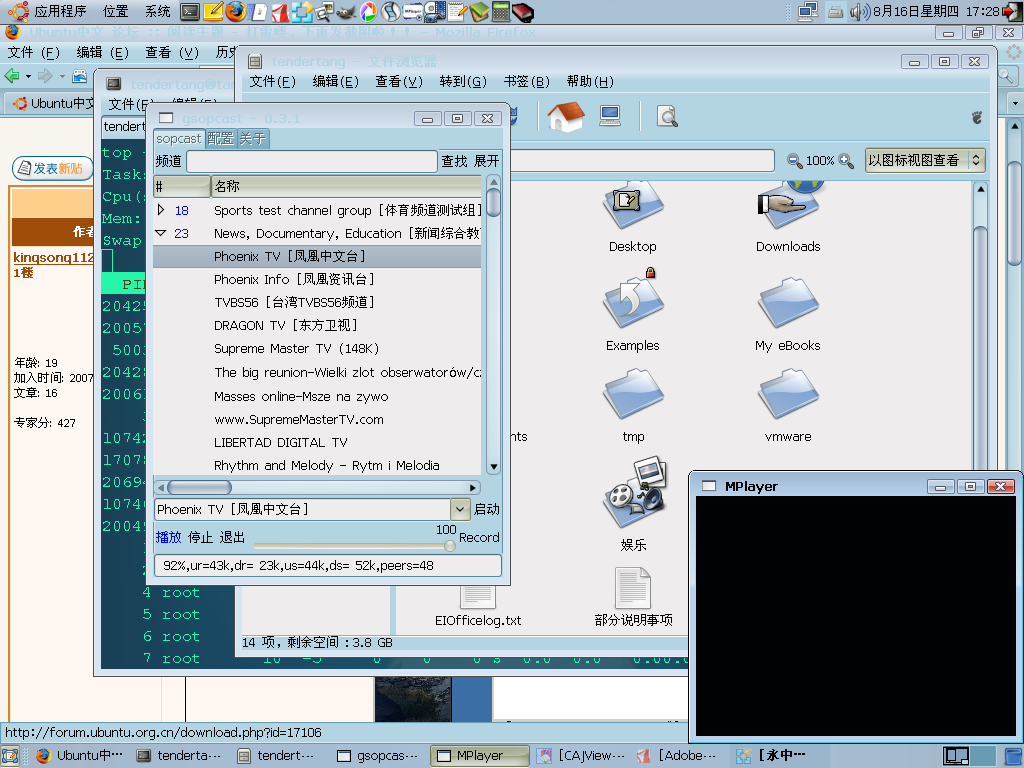This screenshot has height=768, width=1024.
Task: Open the green books launcher icon
Action: [479, 12]
